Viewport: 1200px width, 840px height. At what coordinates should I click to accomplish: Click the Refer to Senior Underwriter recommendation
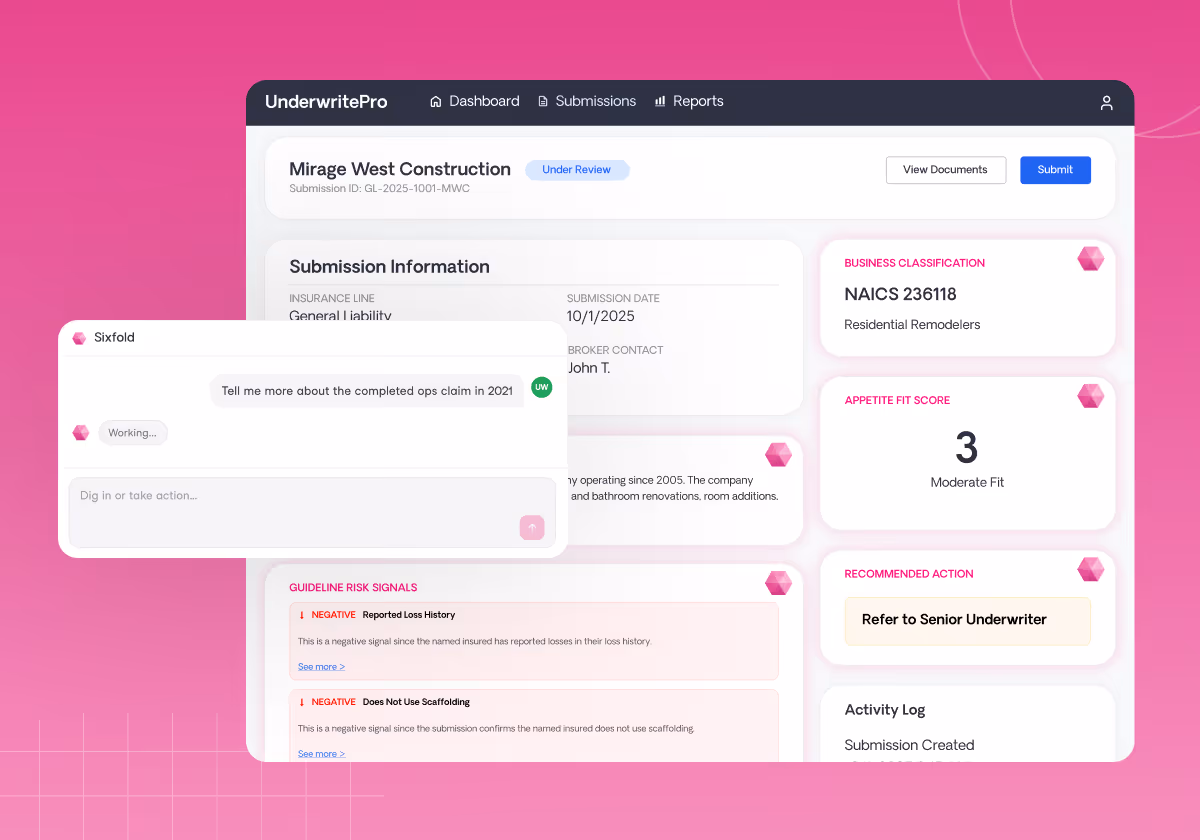(x=968, y=620)
